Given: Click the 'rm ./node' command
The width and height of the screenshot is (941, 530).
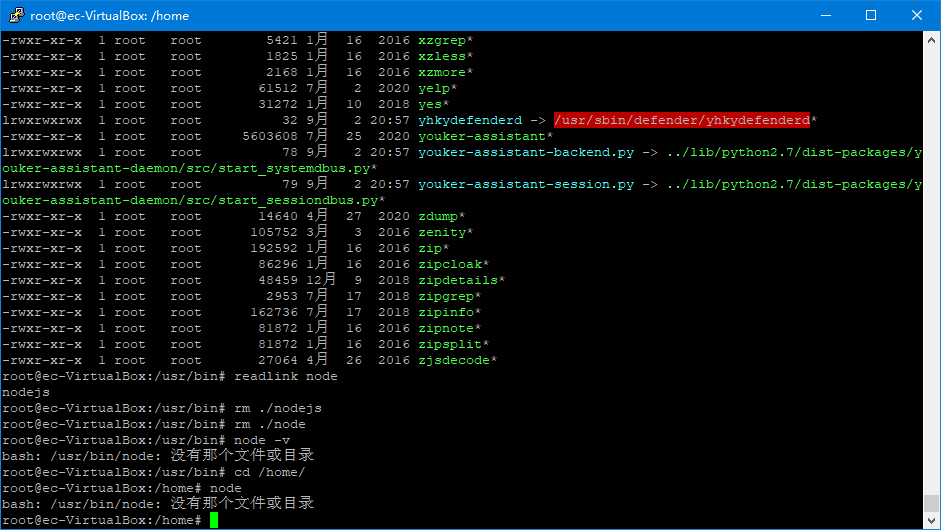Looking at the screenshot, I should pyautogui.click(x=269, y=424).
